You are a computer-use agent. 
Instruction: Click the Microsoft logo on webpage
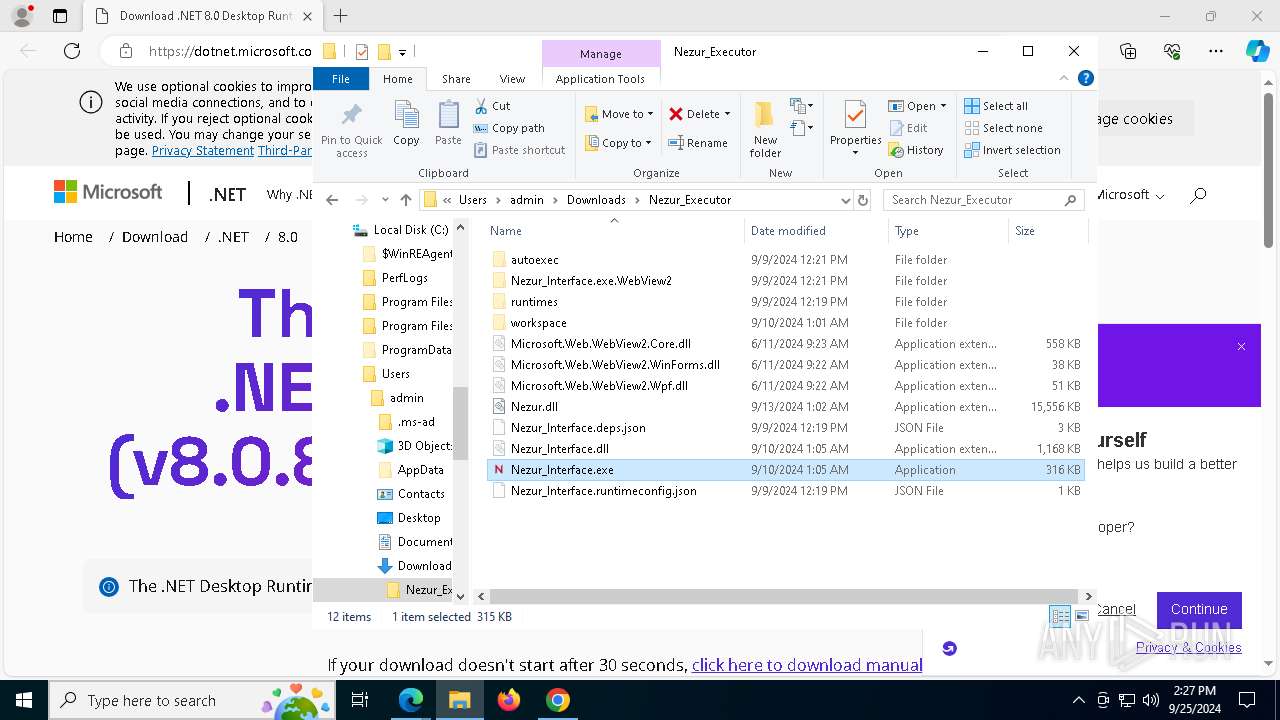point(108,192)
